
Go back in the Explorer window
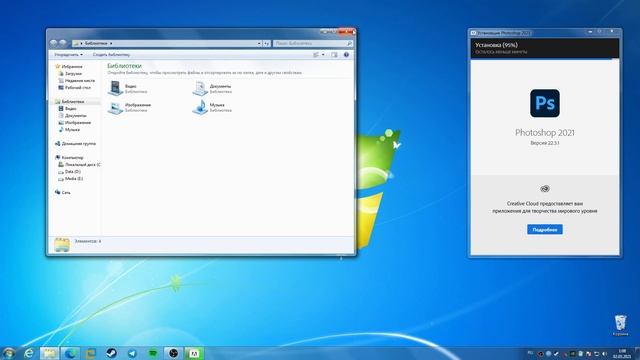[53, 43]
